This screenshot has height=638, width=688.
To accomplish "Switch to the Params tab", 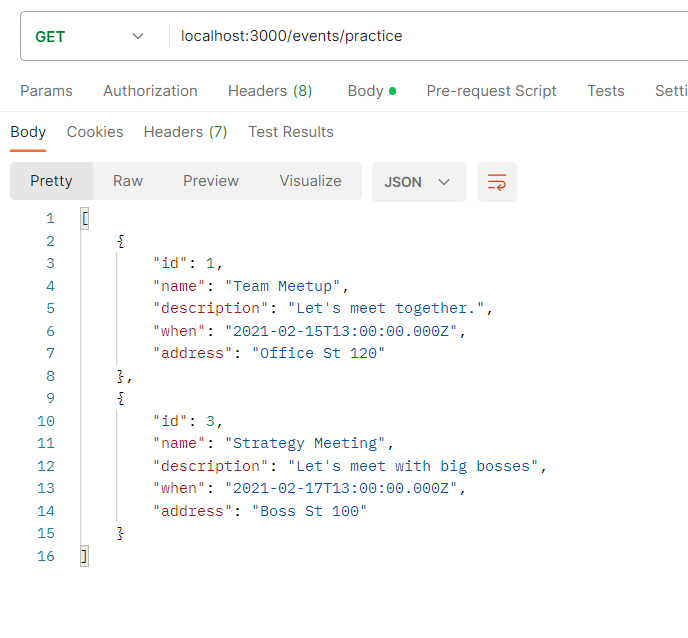I will [46, 91].
